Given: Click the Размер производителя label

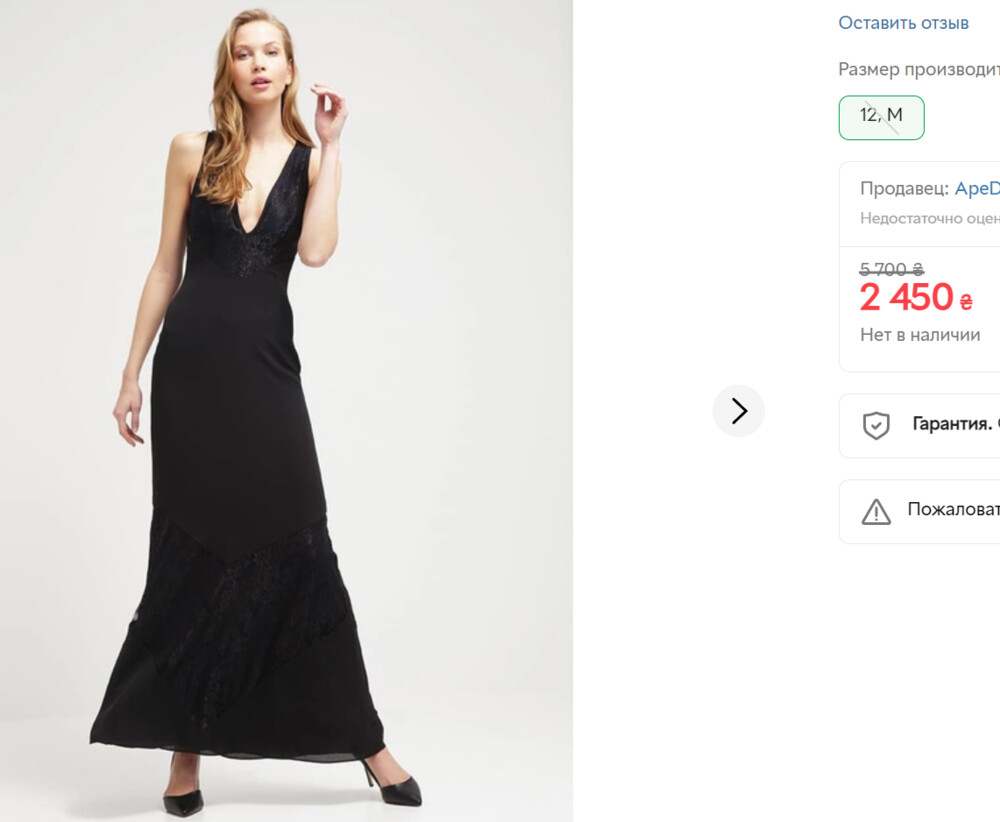Looking at the screenshot, I should point(918,70).
